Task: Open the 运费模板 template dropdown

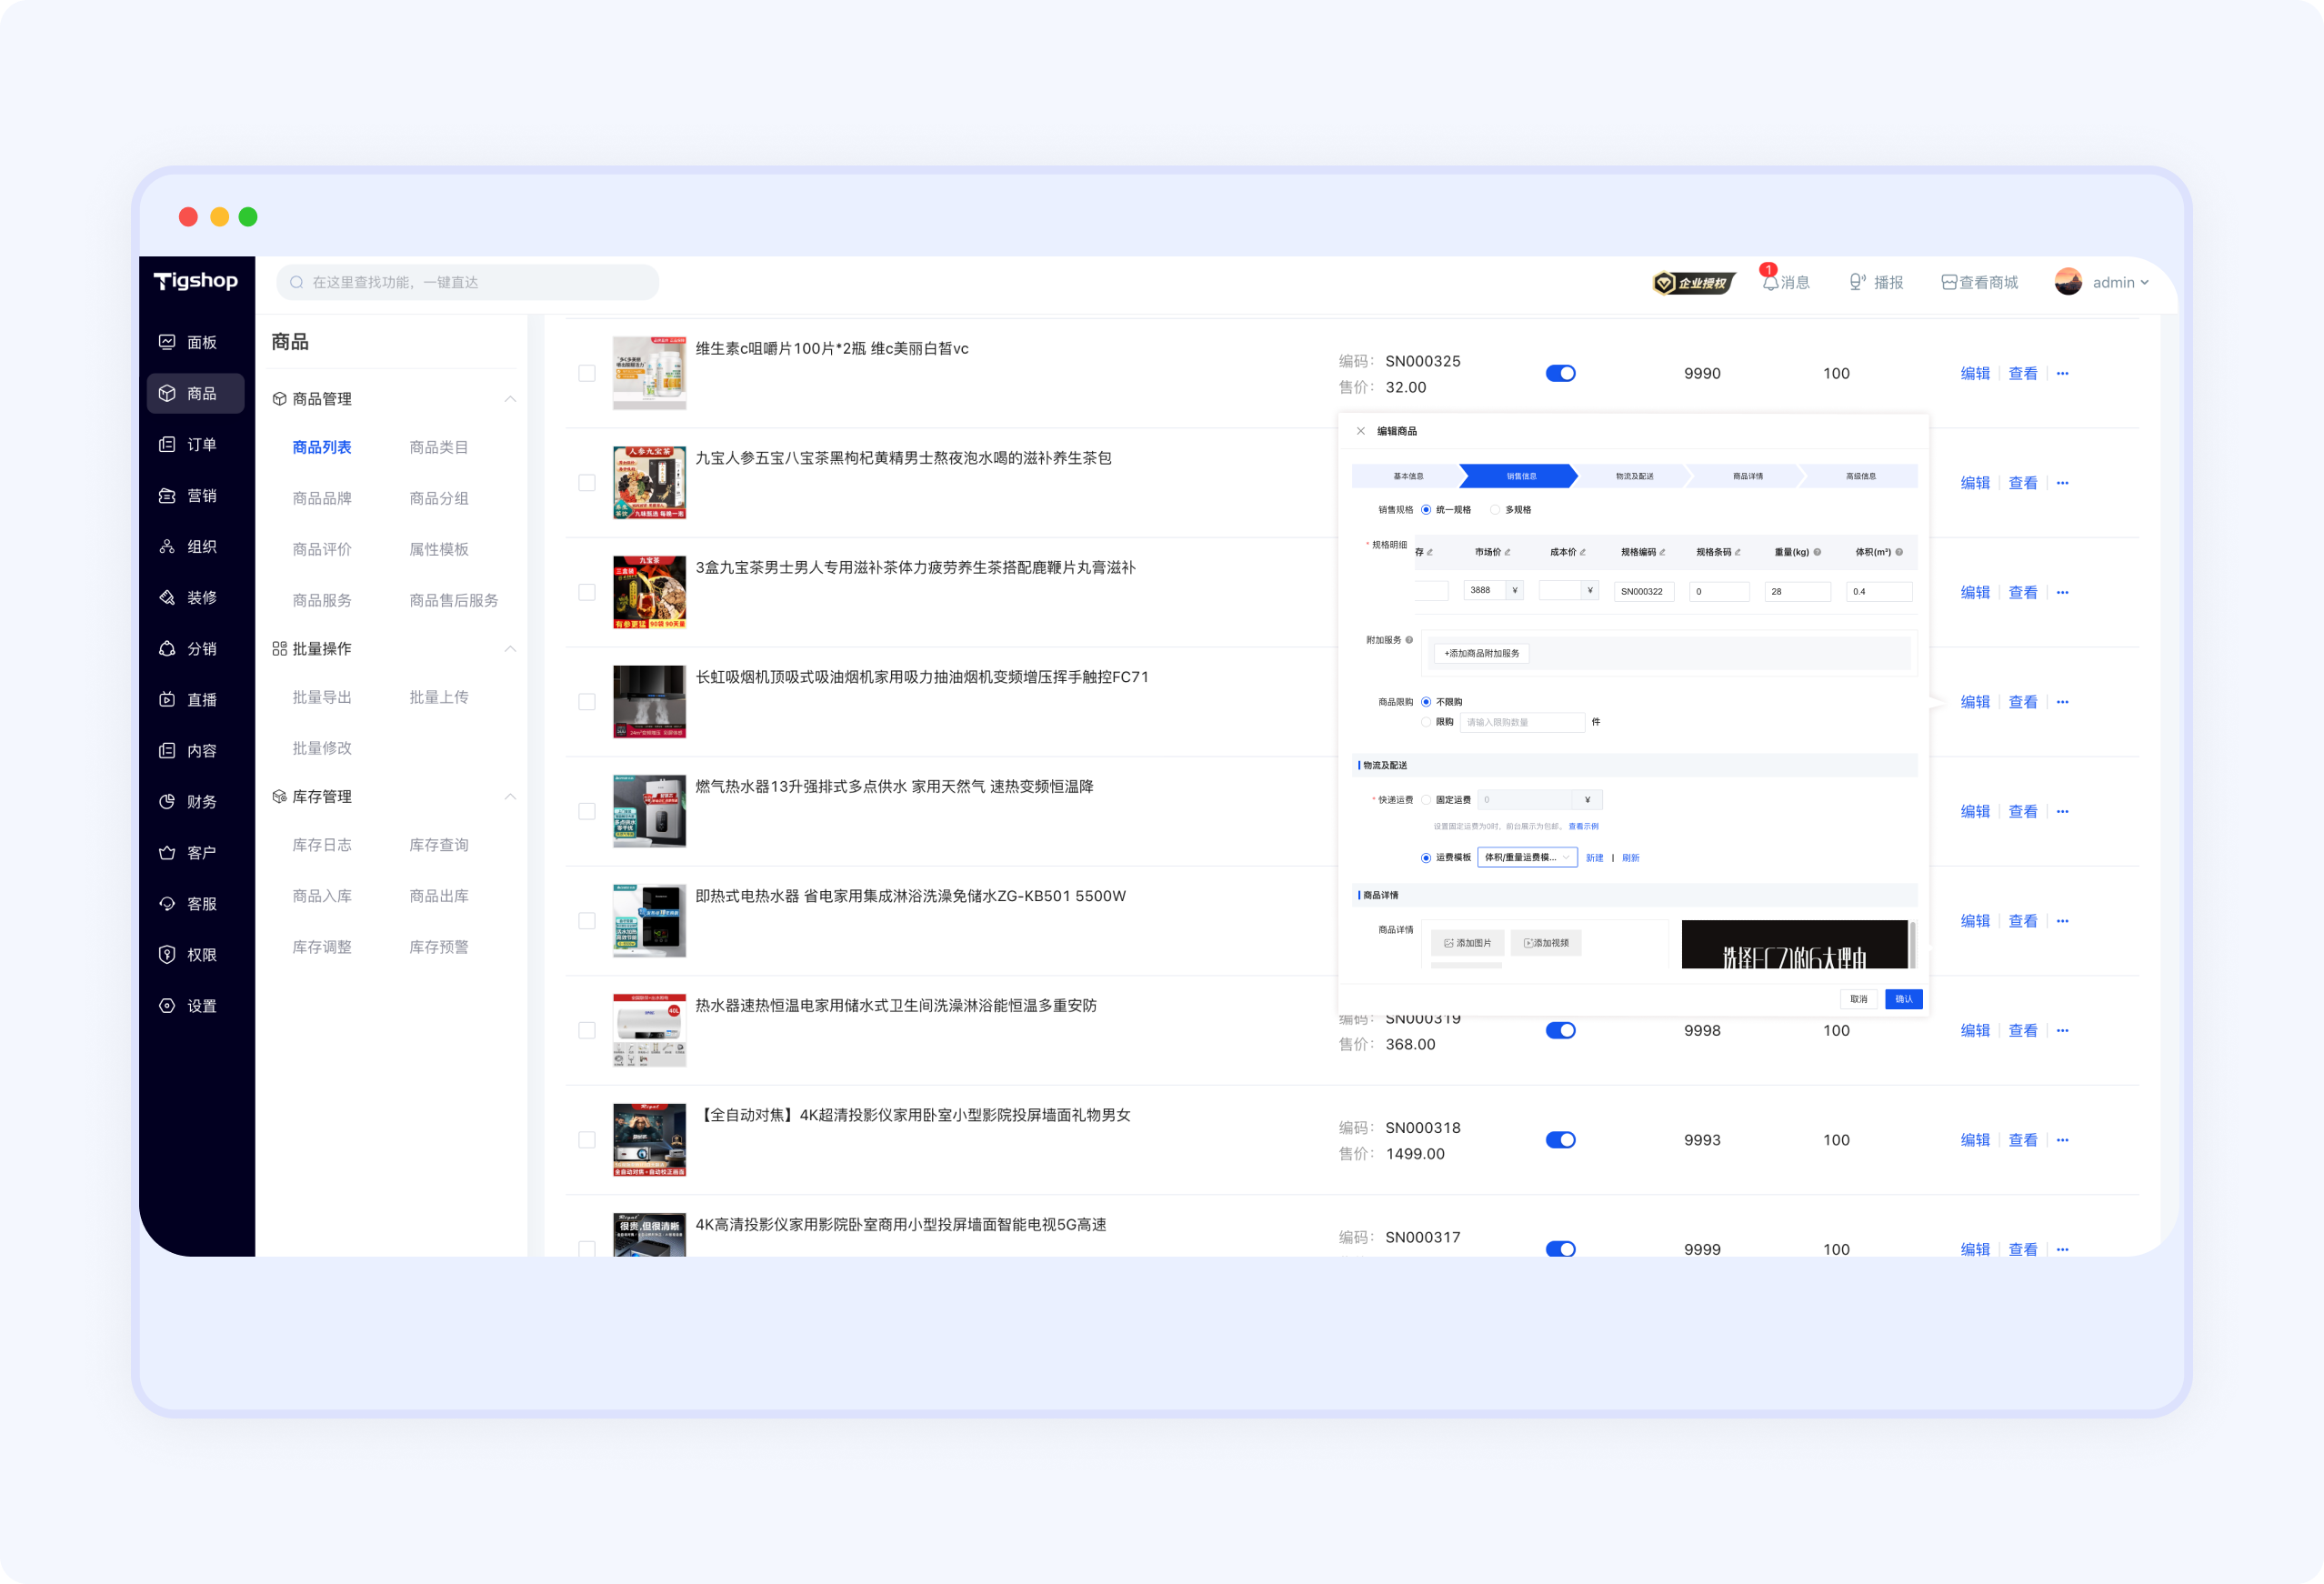Action: coord(1527,857)
